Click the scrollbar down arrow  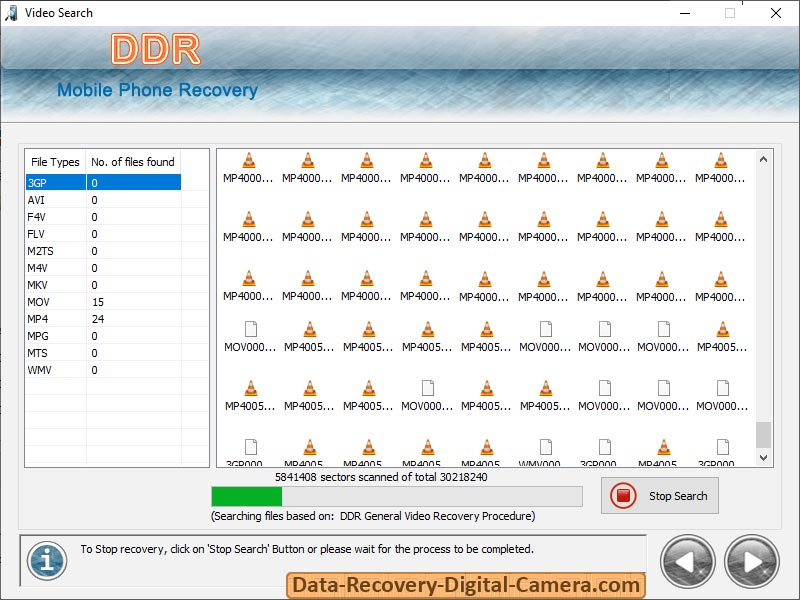pos(763,457)
